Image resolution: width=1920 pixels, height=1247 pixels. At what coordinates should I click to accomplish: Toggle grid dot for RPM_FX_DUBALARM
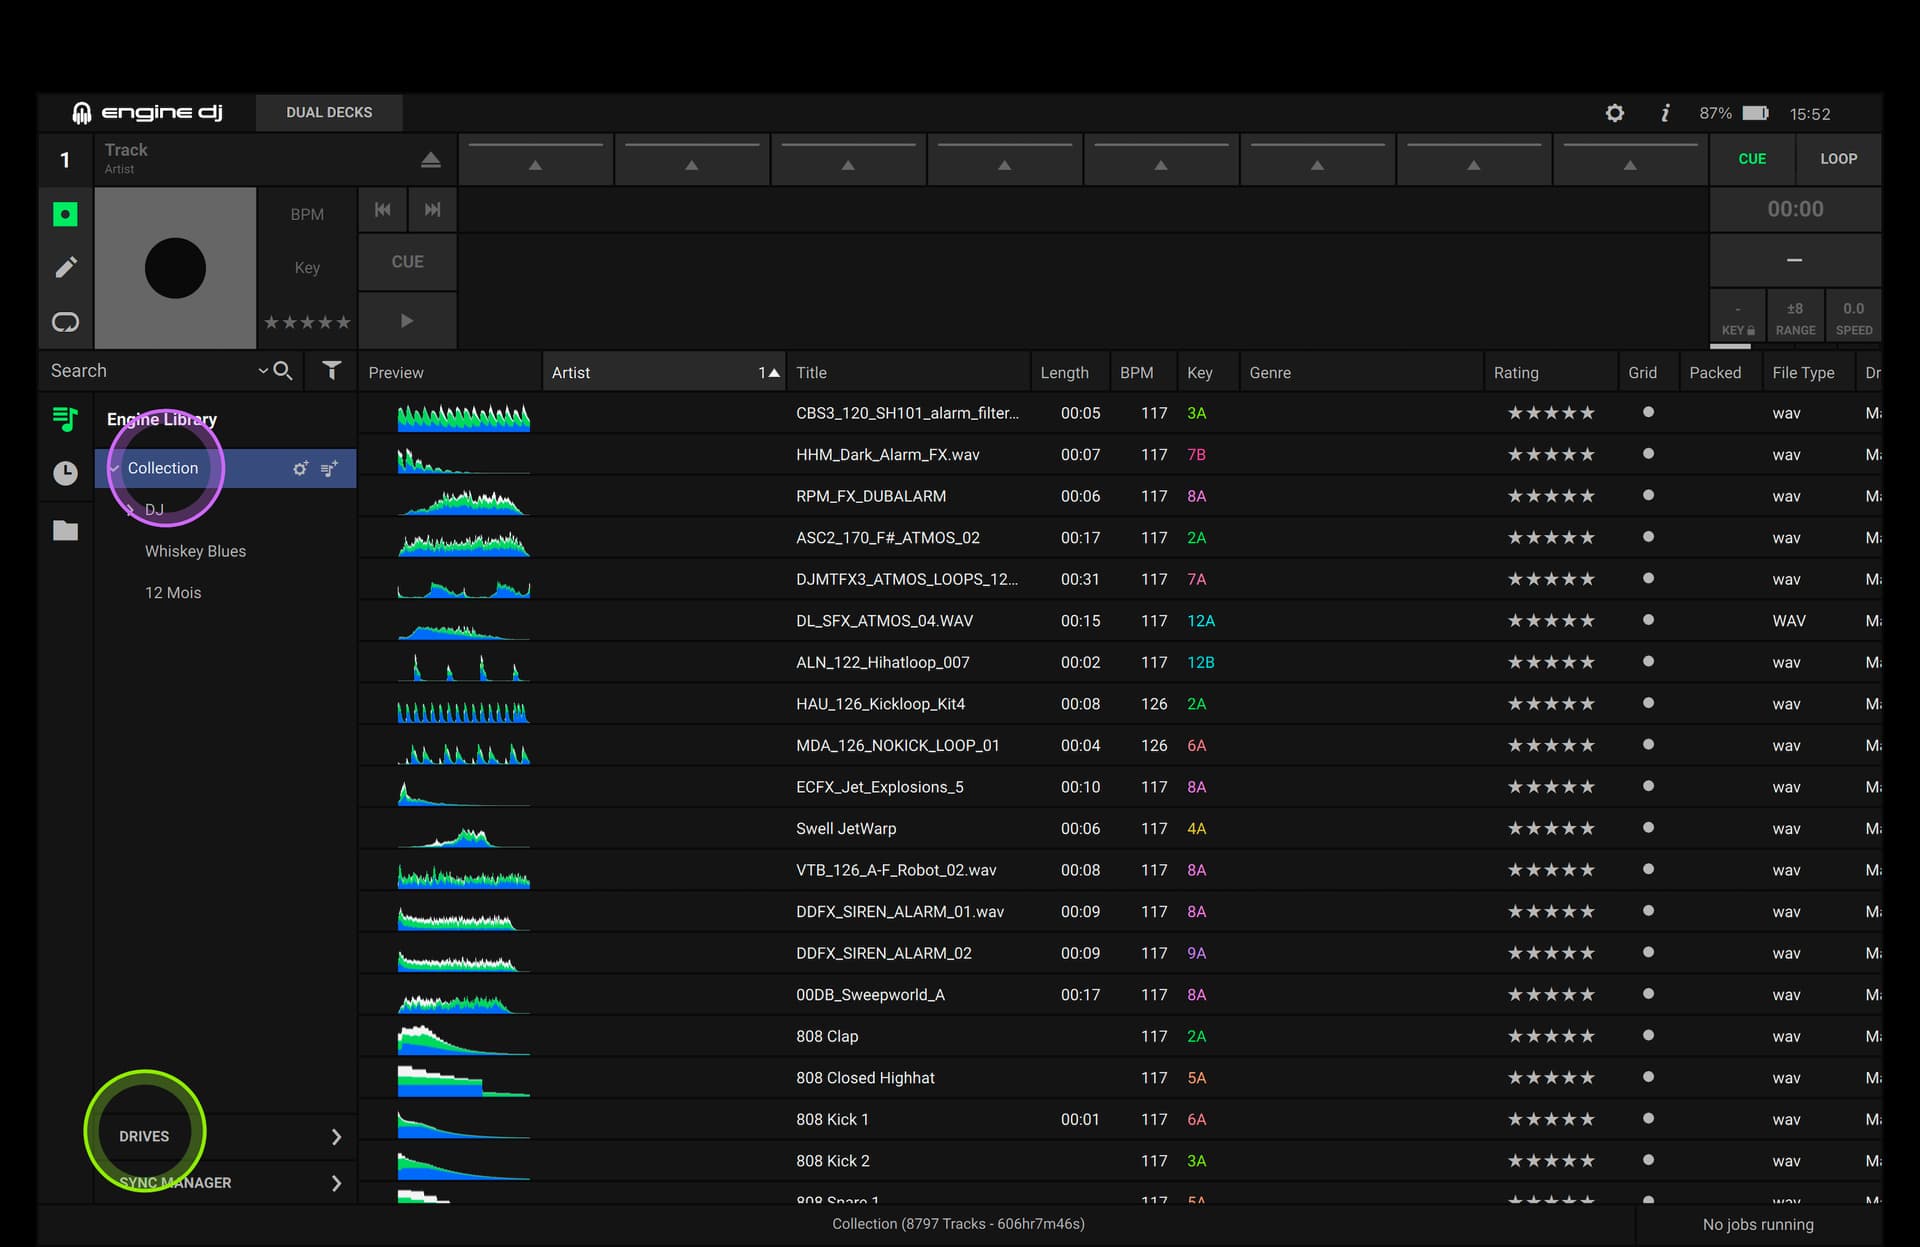click(x=1648, y=495)
